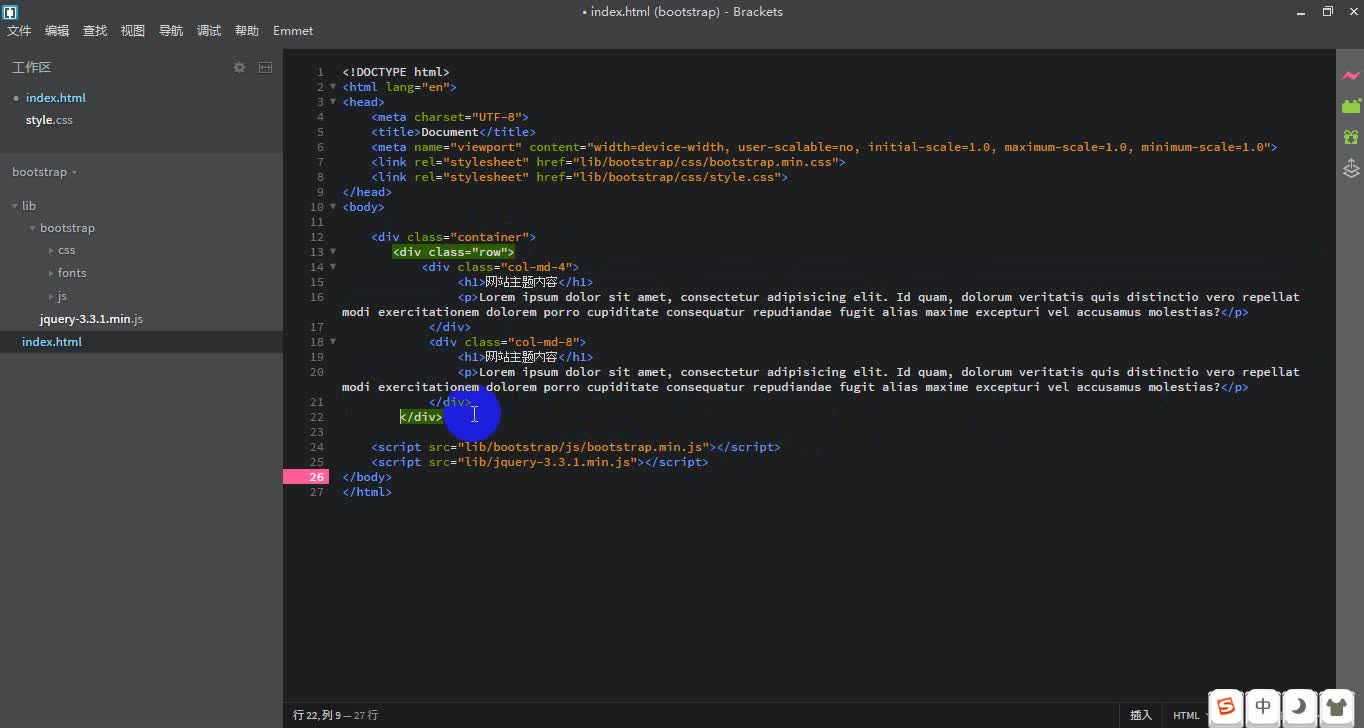Click line number 26 in the gutter
Viewport: 1364px width, 728px height.
click(316, 476)
